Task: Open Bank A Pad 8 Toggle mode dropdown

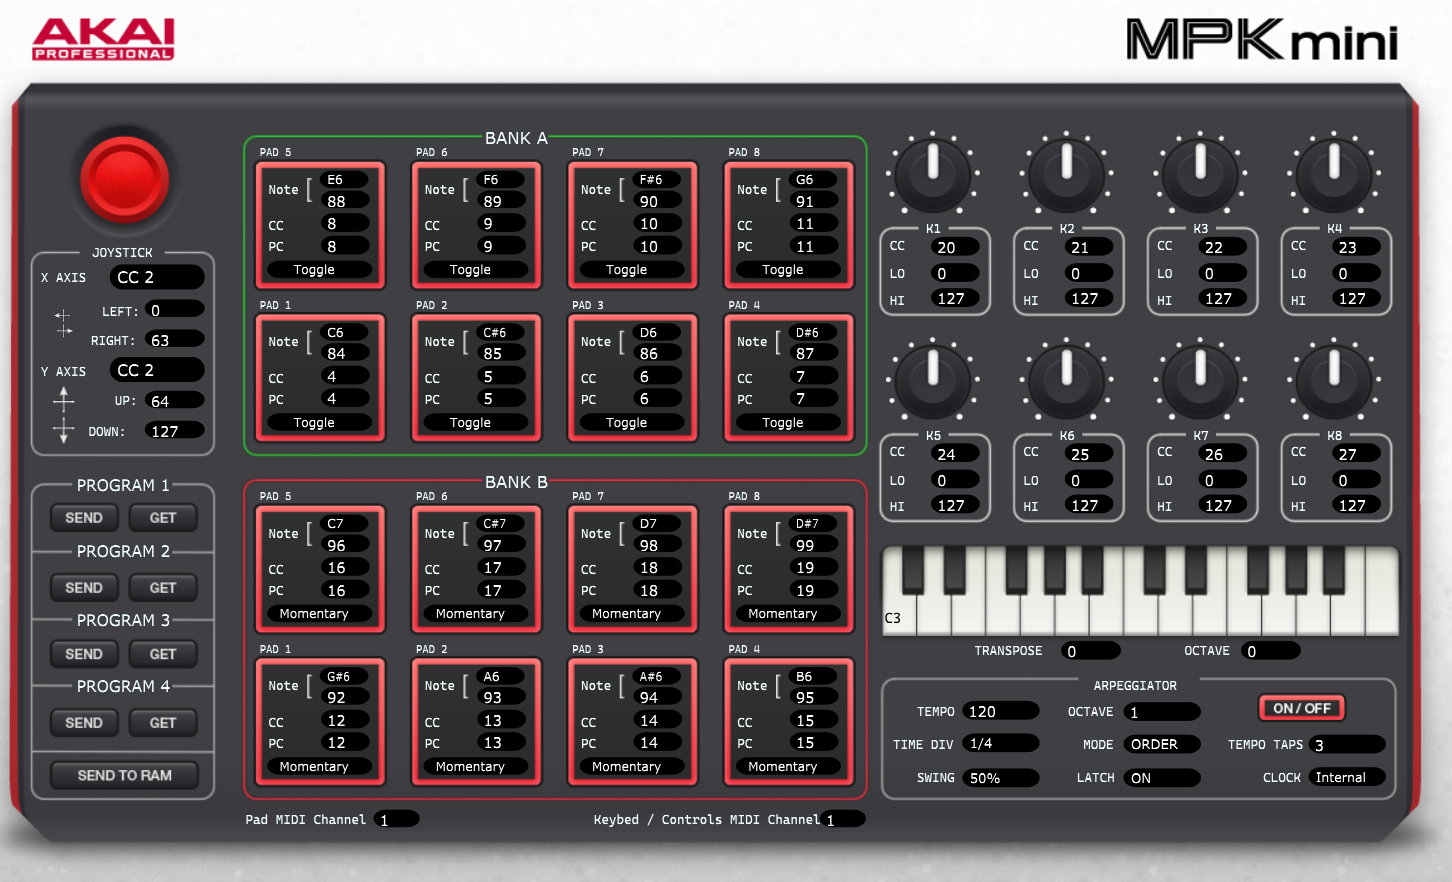Action: click(x=787, y=270)
